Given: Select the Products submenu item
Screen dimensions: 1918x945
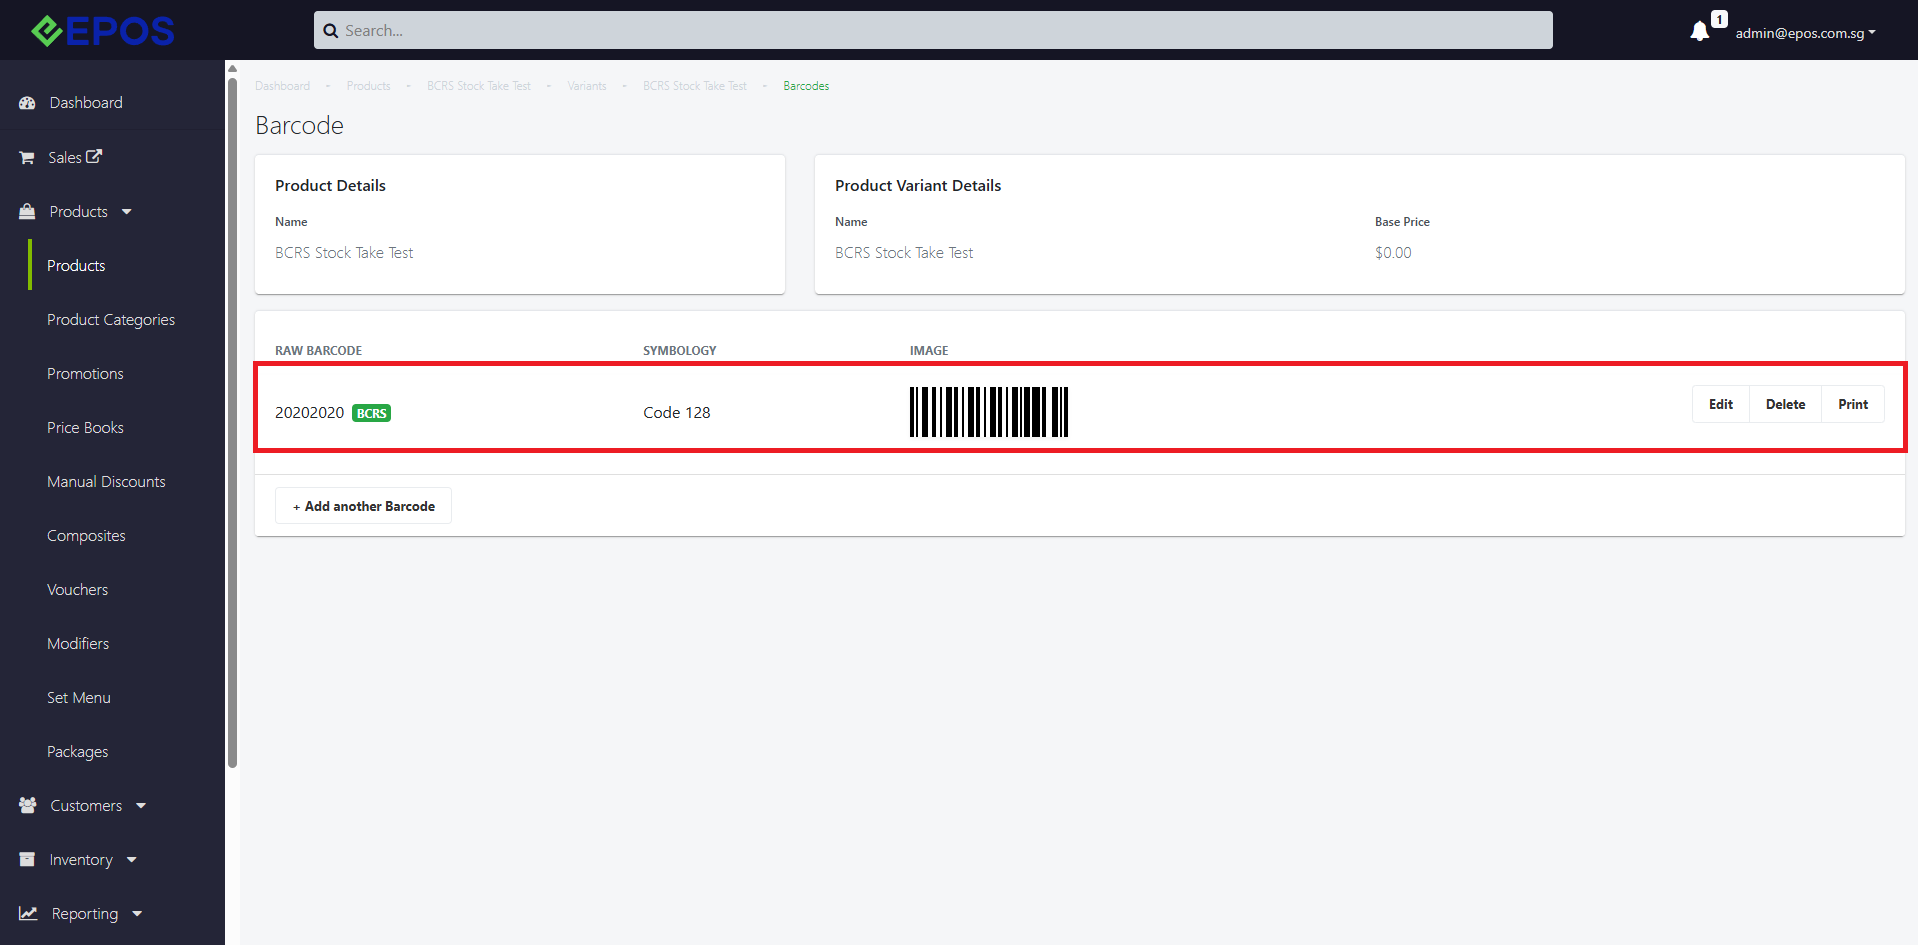Looking at the screenshot, I should [76, 266].
